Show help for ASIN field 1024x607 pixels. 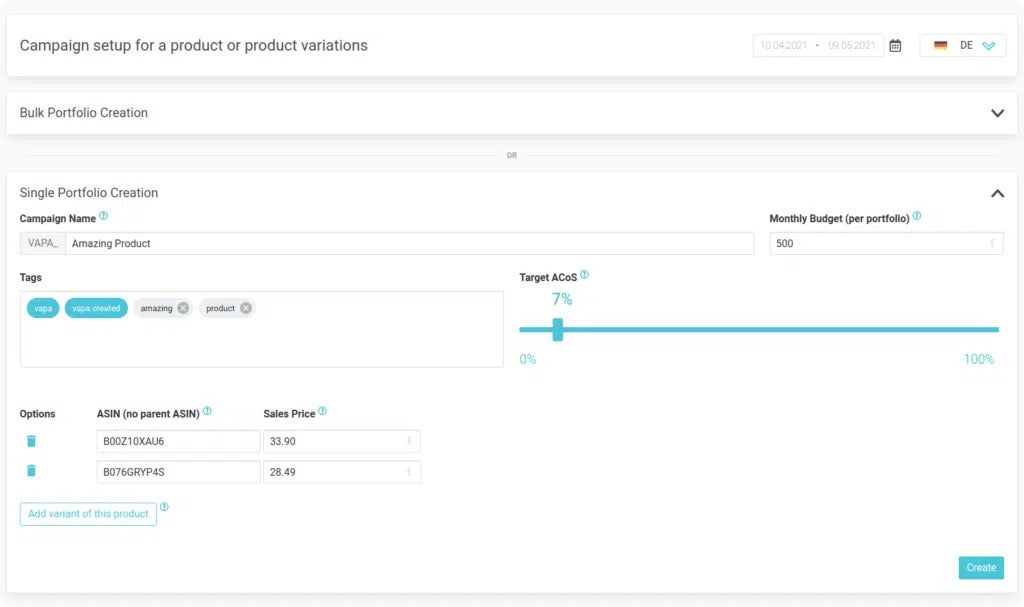(x=207, y=411)
